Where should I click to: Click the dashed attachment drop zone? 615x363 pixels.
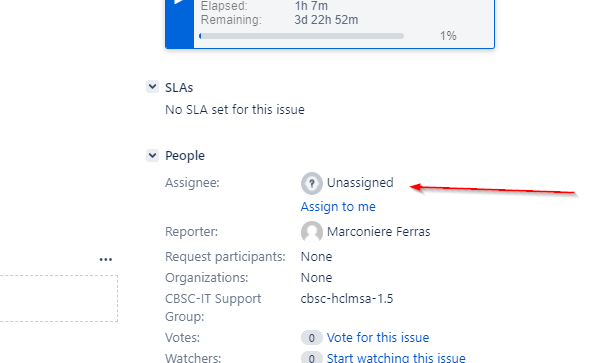59,298
